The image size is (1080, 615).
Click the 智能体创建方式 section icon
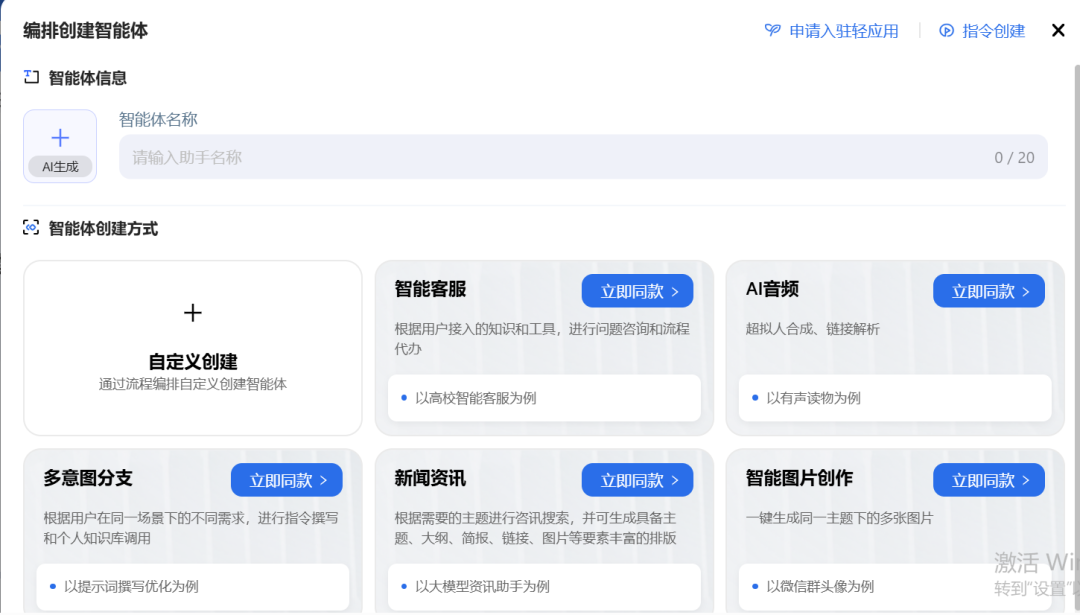pos(31,227)
